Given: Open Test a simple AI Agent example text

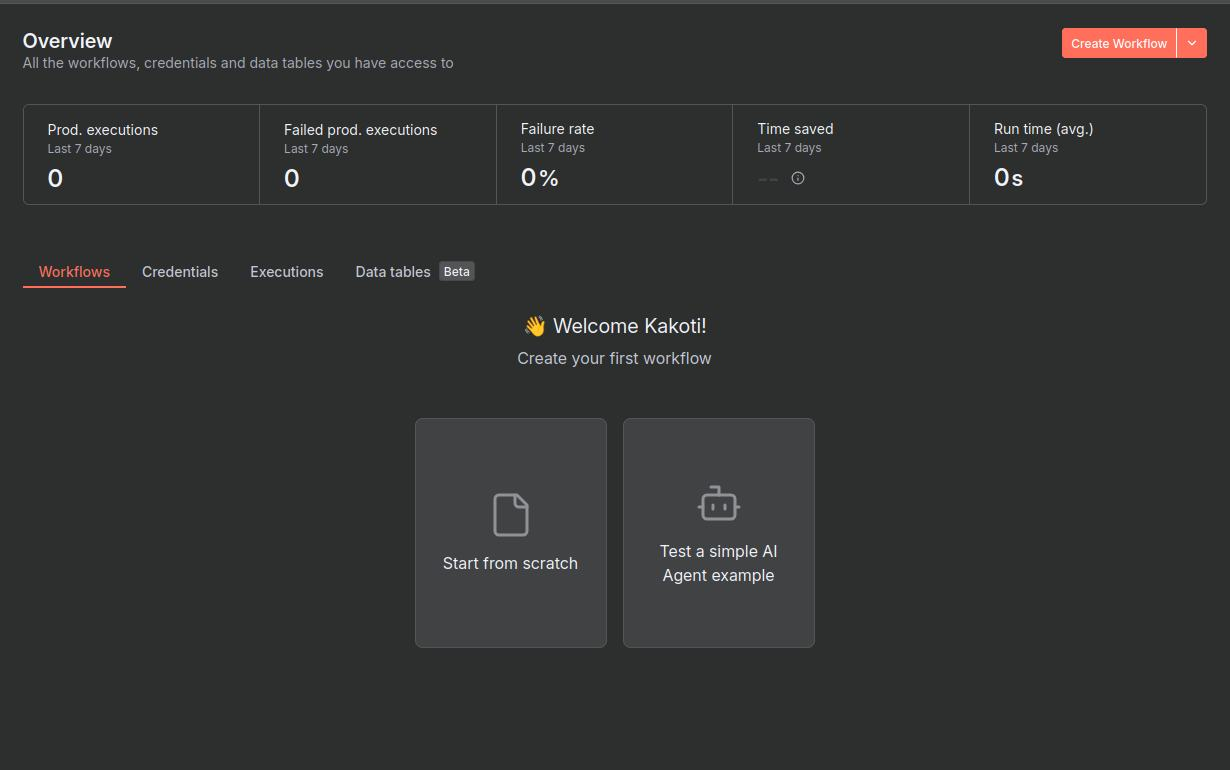Looking at the screenshot, I should pyautogui.click(x=718, y=563).
